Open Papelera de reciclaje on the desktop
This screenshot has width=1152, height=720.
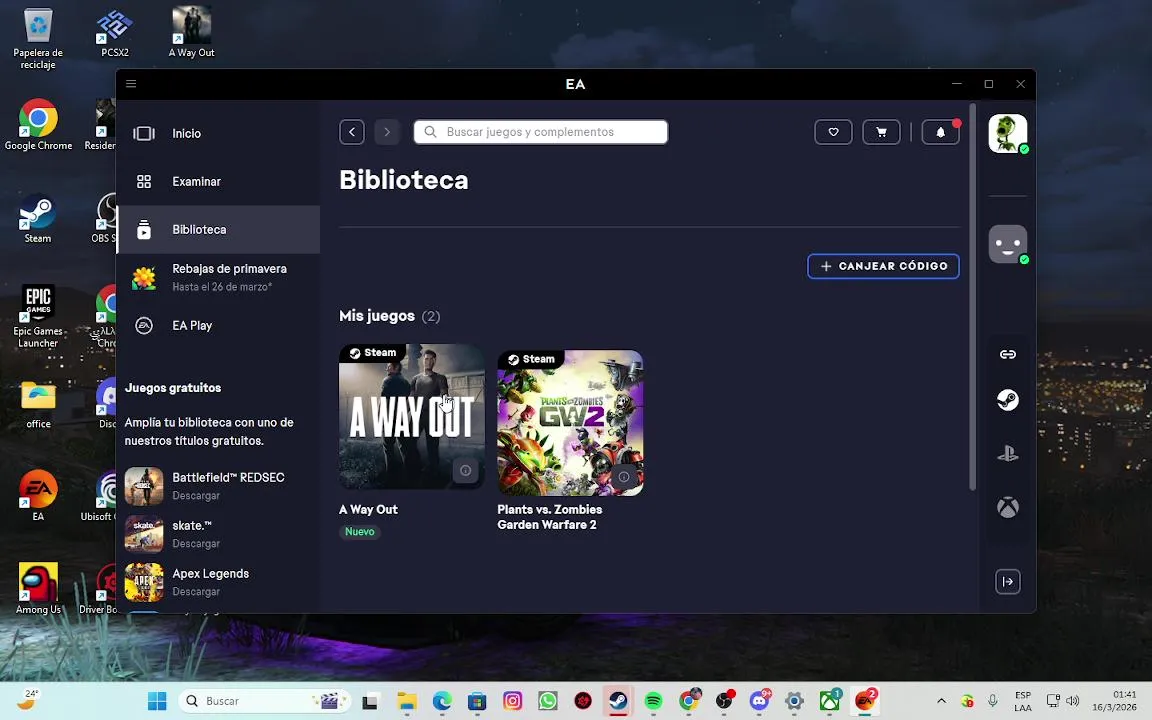coord(38,39)
